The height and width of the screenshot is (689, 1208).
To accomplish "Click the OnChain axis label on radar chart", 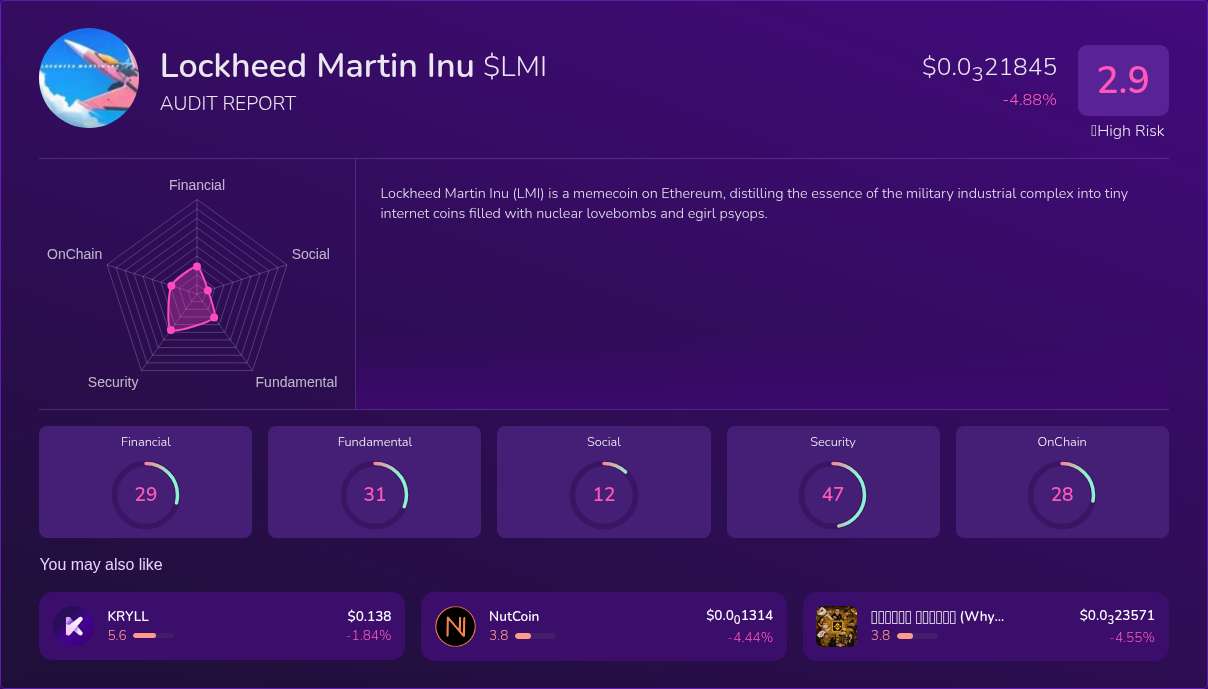I will (x=75, y=254).
